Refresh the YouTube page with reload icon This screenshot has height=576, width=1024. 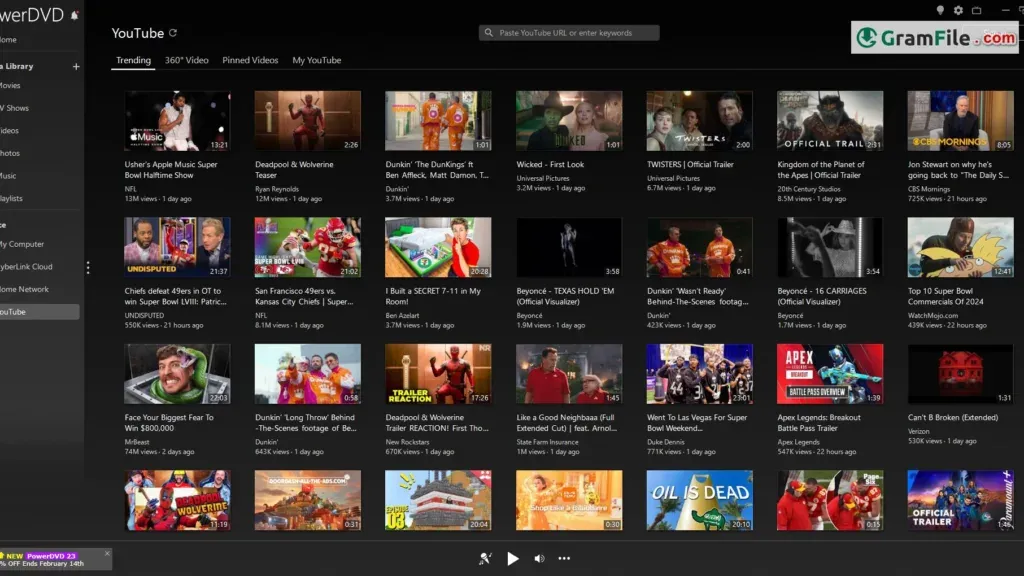click(x=173, y=33)
